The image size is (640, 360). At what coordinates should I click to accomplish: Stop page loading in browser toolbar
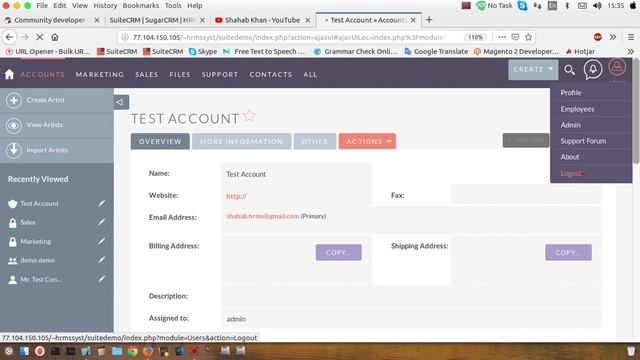40,37
